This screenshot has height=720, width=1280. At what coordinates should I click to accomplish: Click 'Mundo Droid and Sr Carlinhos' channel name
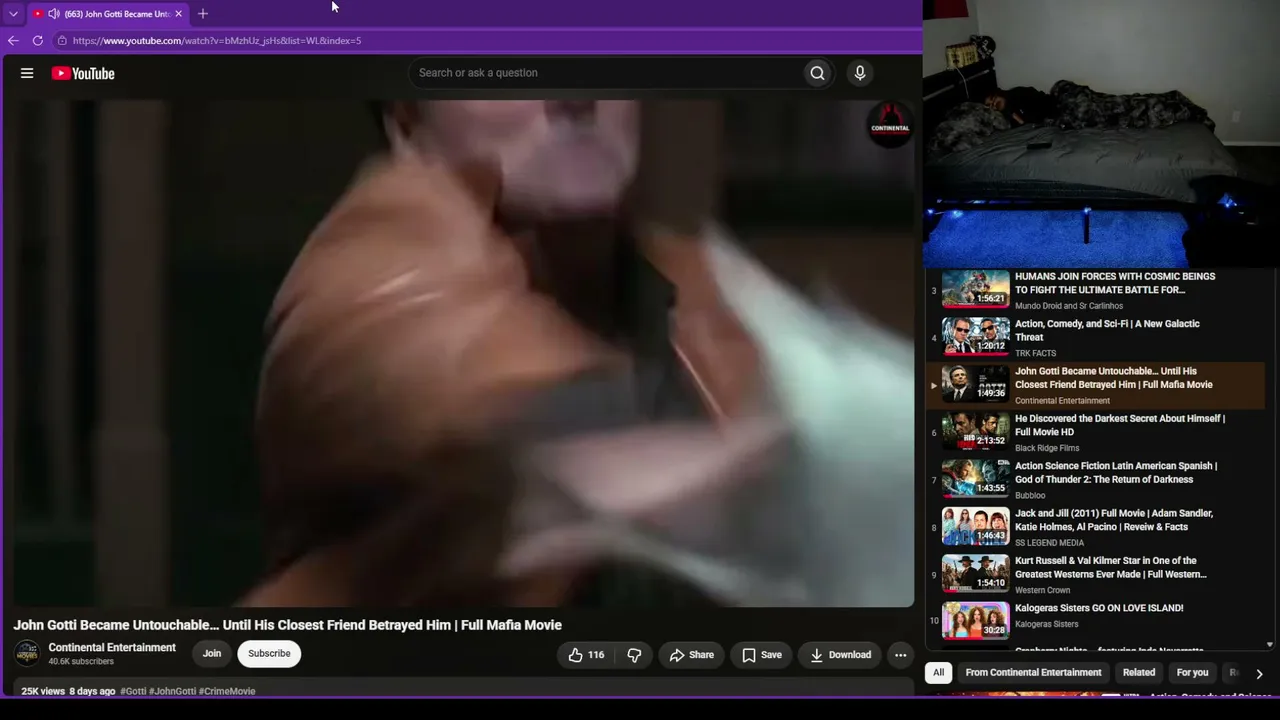pos(1069,306)
